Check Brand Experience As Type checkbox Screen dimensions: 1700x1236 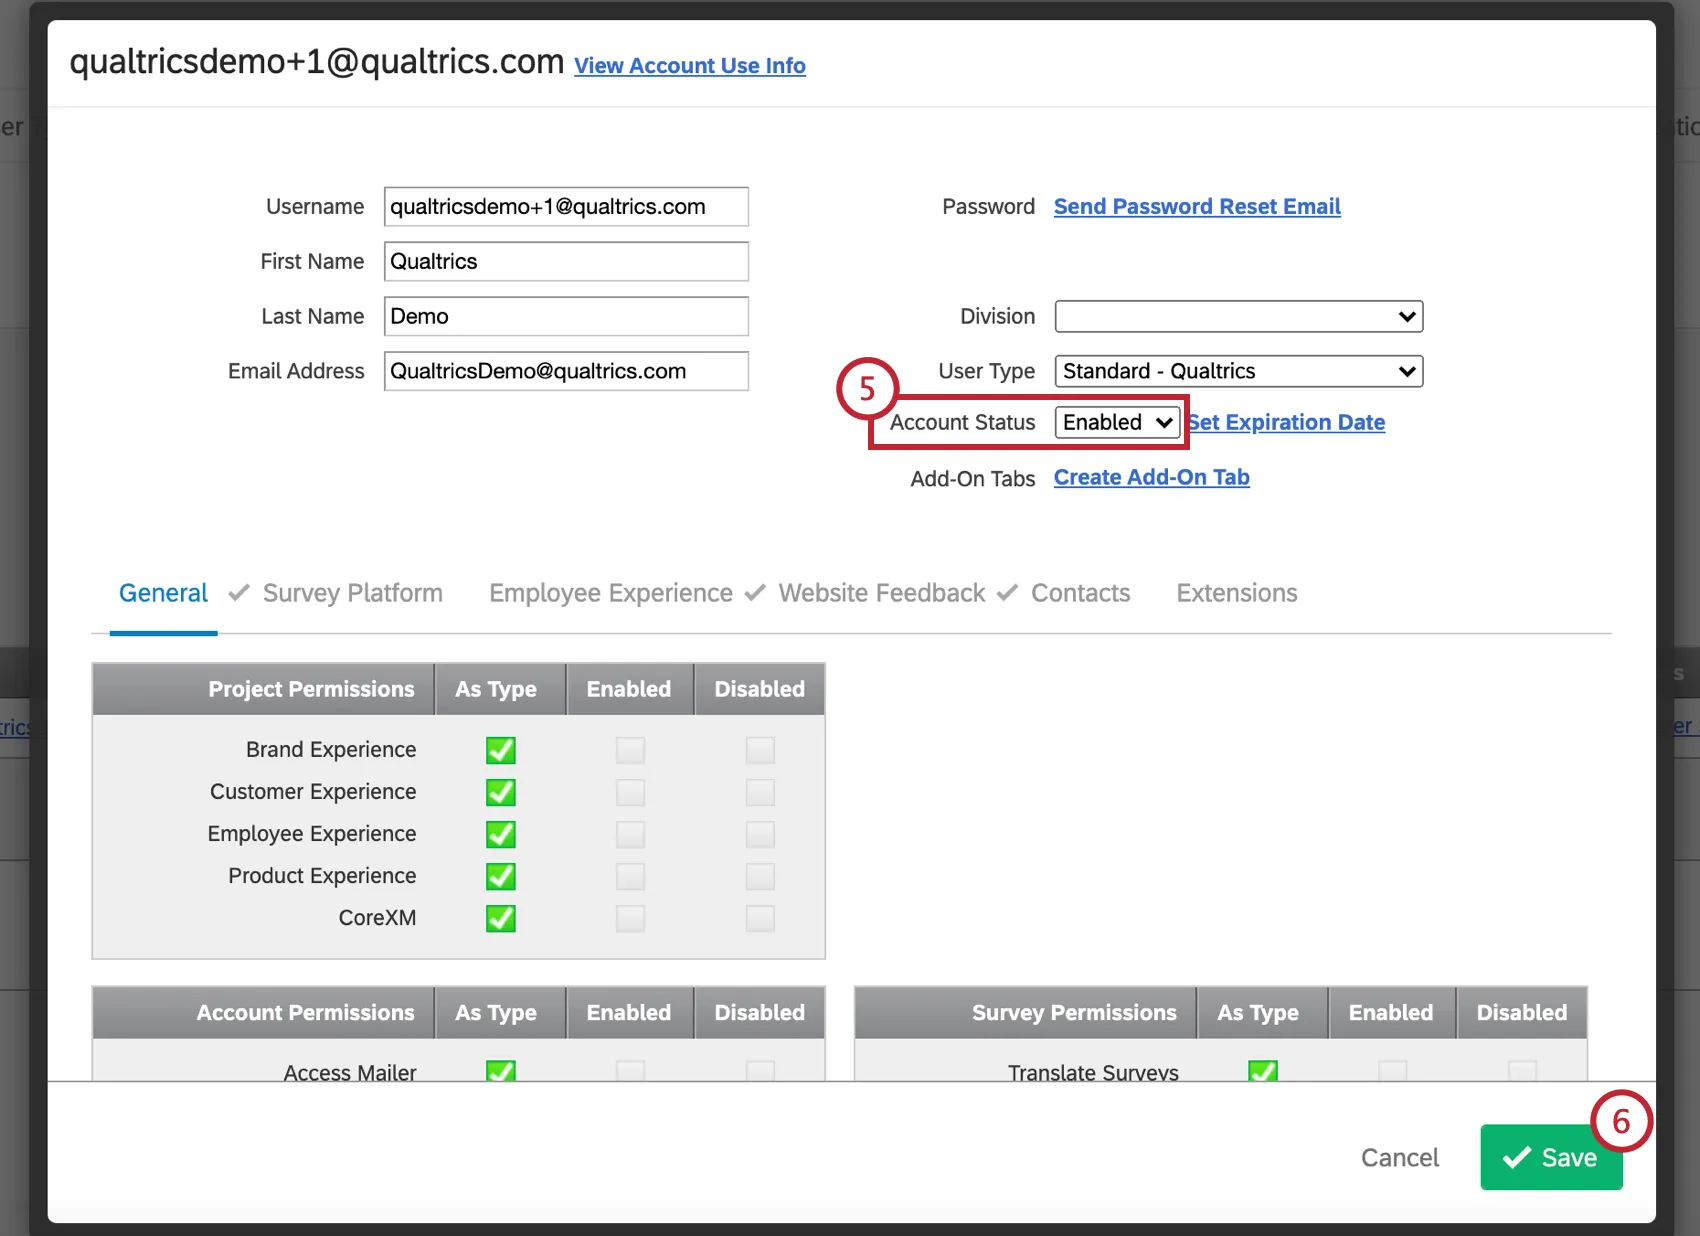[x=501, y=750]
